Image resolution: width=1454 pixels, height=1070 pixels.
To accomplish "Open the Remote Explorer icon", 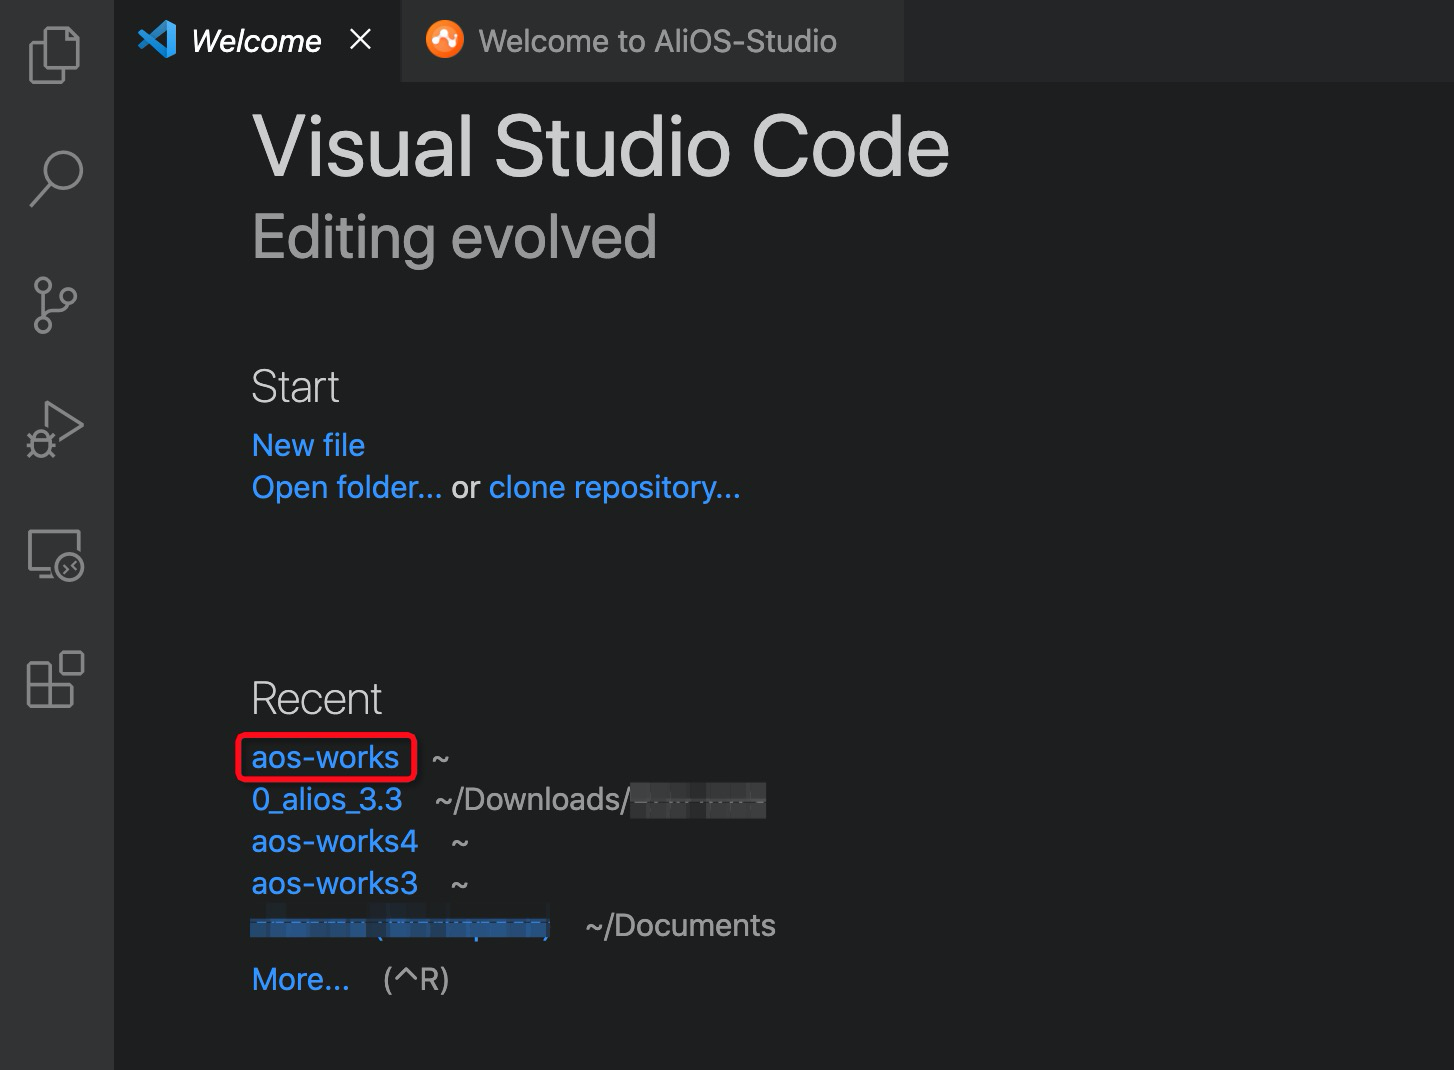I will click(55, 555).
